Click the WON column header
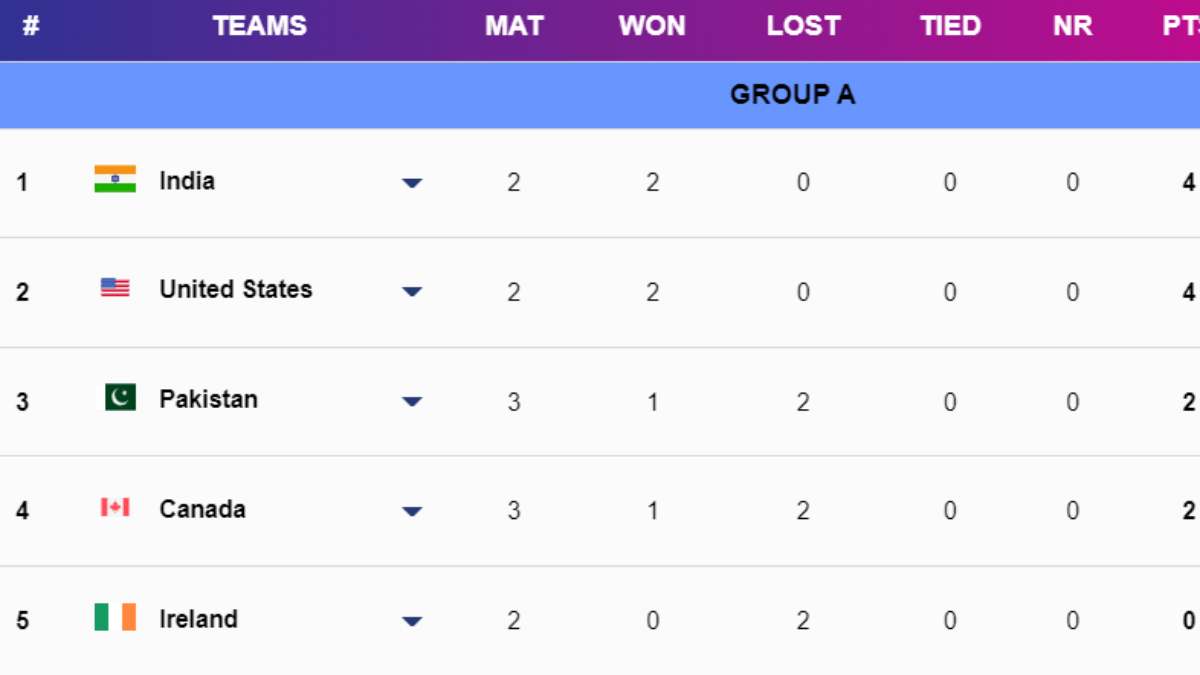This screenshot has height=675, width=1200. point(652,27)
